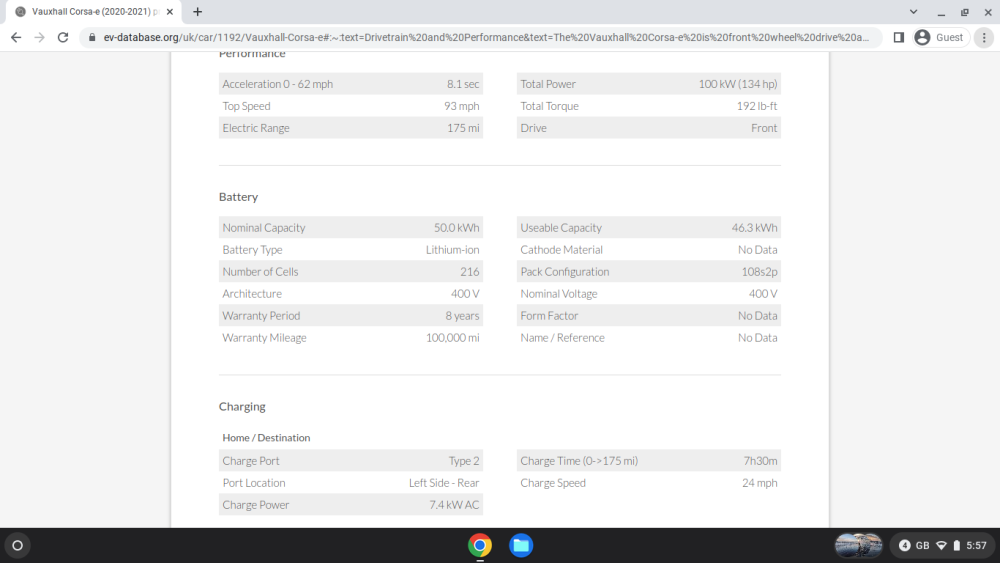The image size is (1000, 563).
Task: Select the '7h30m' charge time value
Action: [760, 461]
